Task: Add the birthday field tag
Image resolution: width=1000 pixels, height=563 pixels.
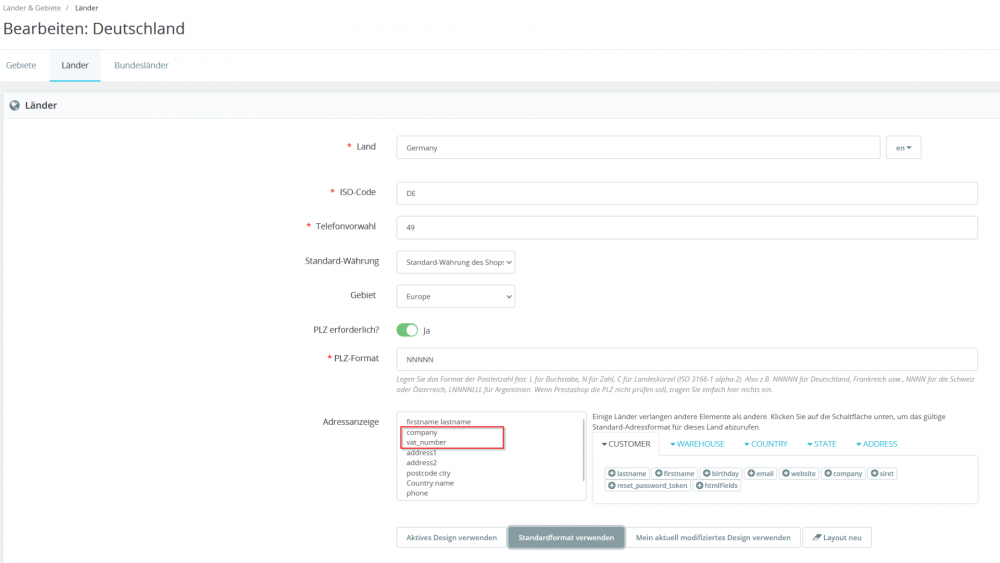Action: [721, 473]
